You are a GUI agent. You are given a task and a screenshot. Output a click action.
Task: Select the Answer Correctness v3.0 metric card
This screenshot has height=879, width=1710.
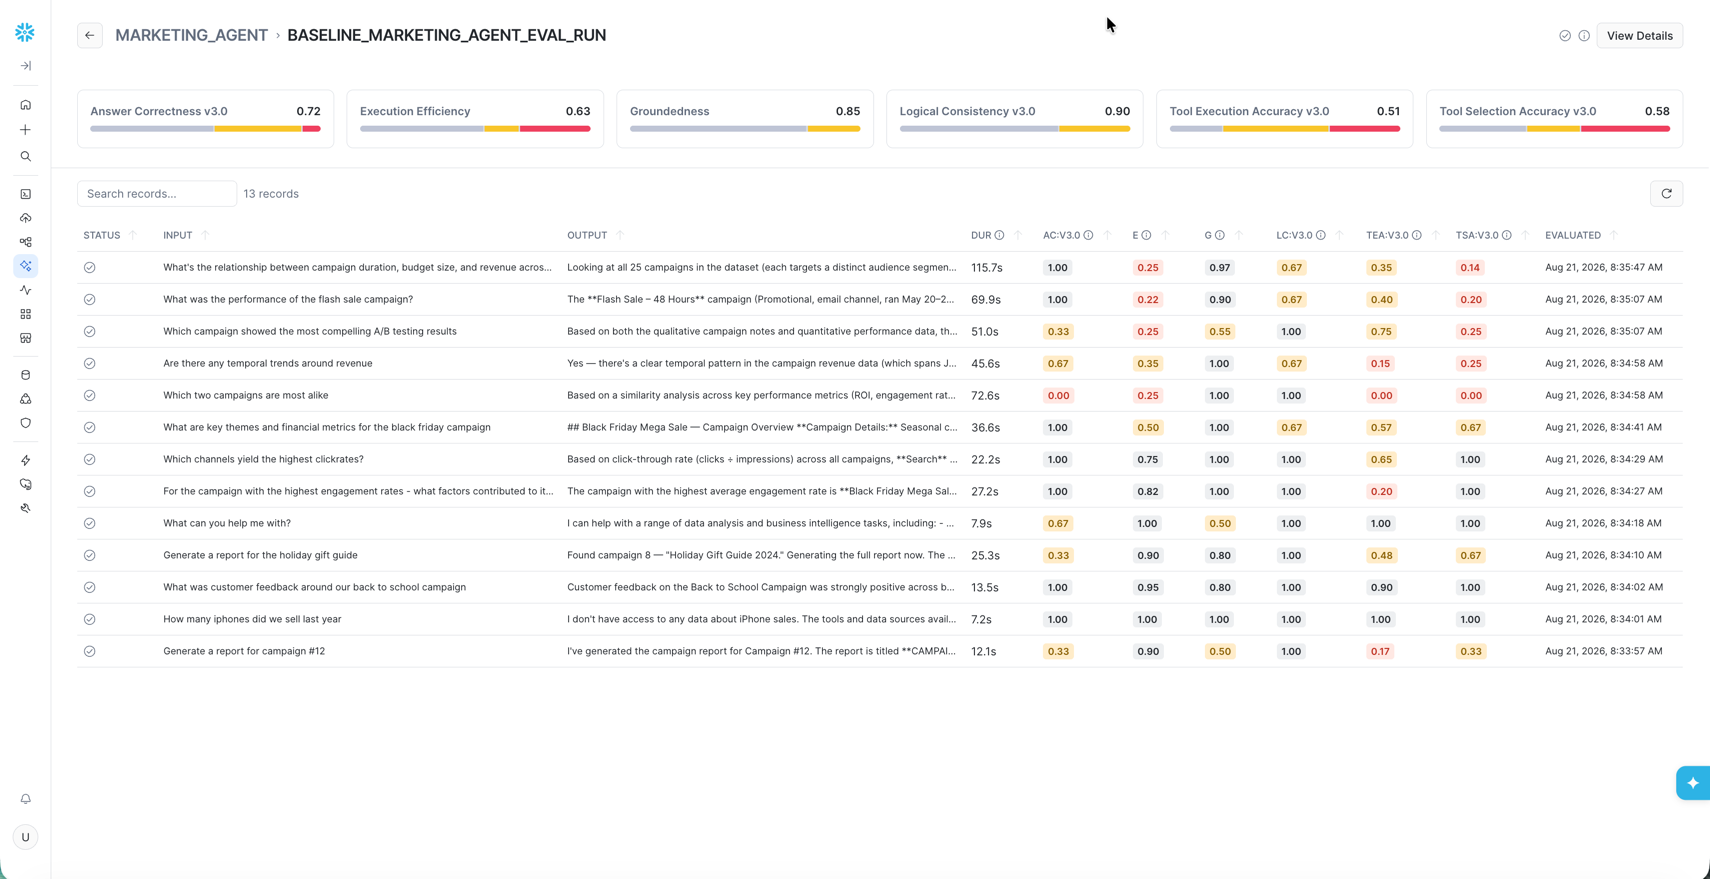pyautogui.click(x=205, y=119)
